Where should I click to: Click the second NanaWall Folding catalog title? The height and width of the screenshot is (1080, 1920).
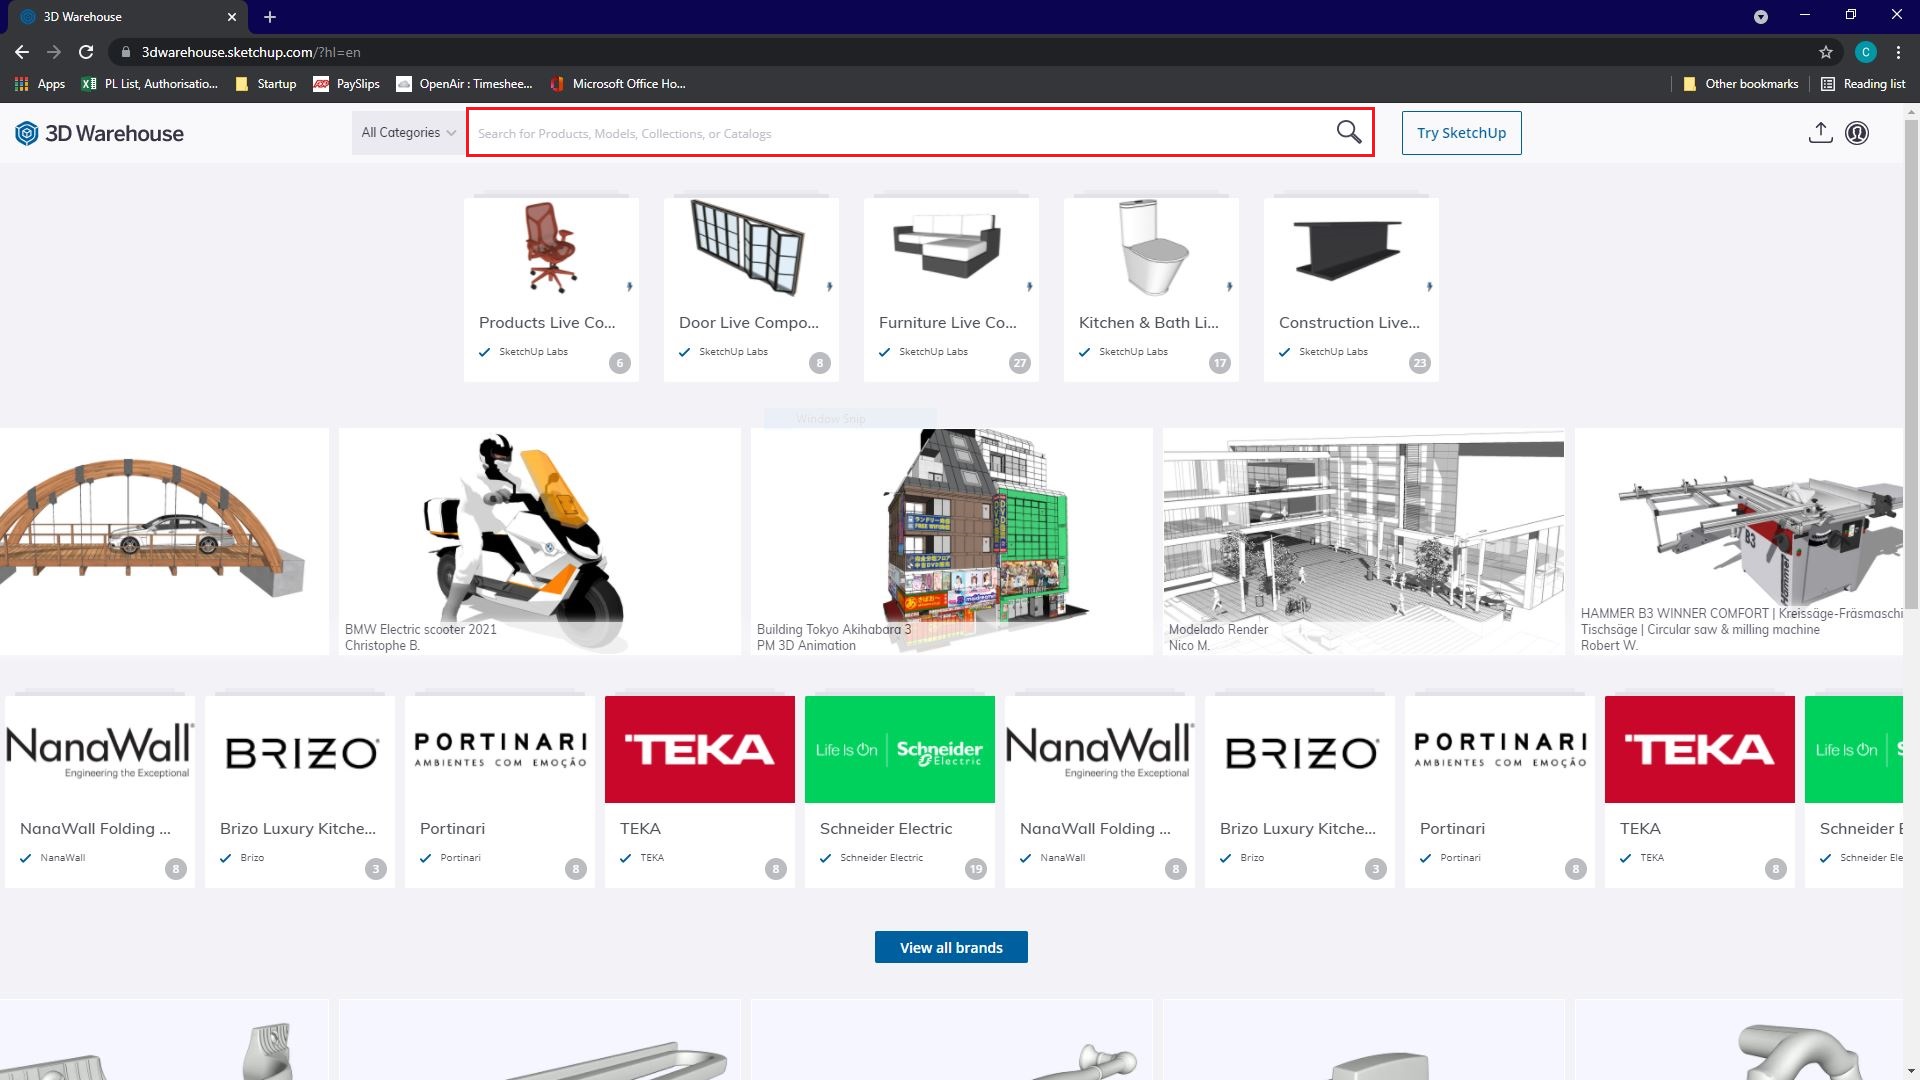pyautogui.click(x=1095, y=829)
